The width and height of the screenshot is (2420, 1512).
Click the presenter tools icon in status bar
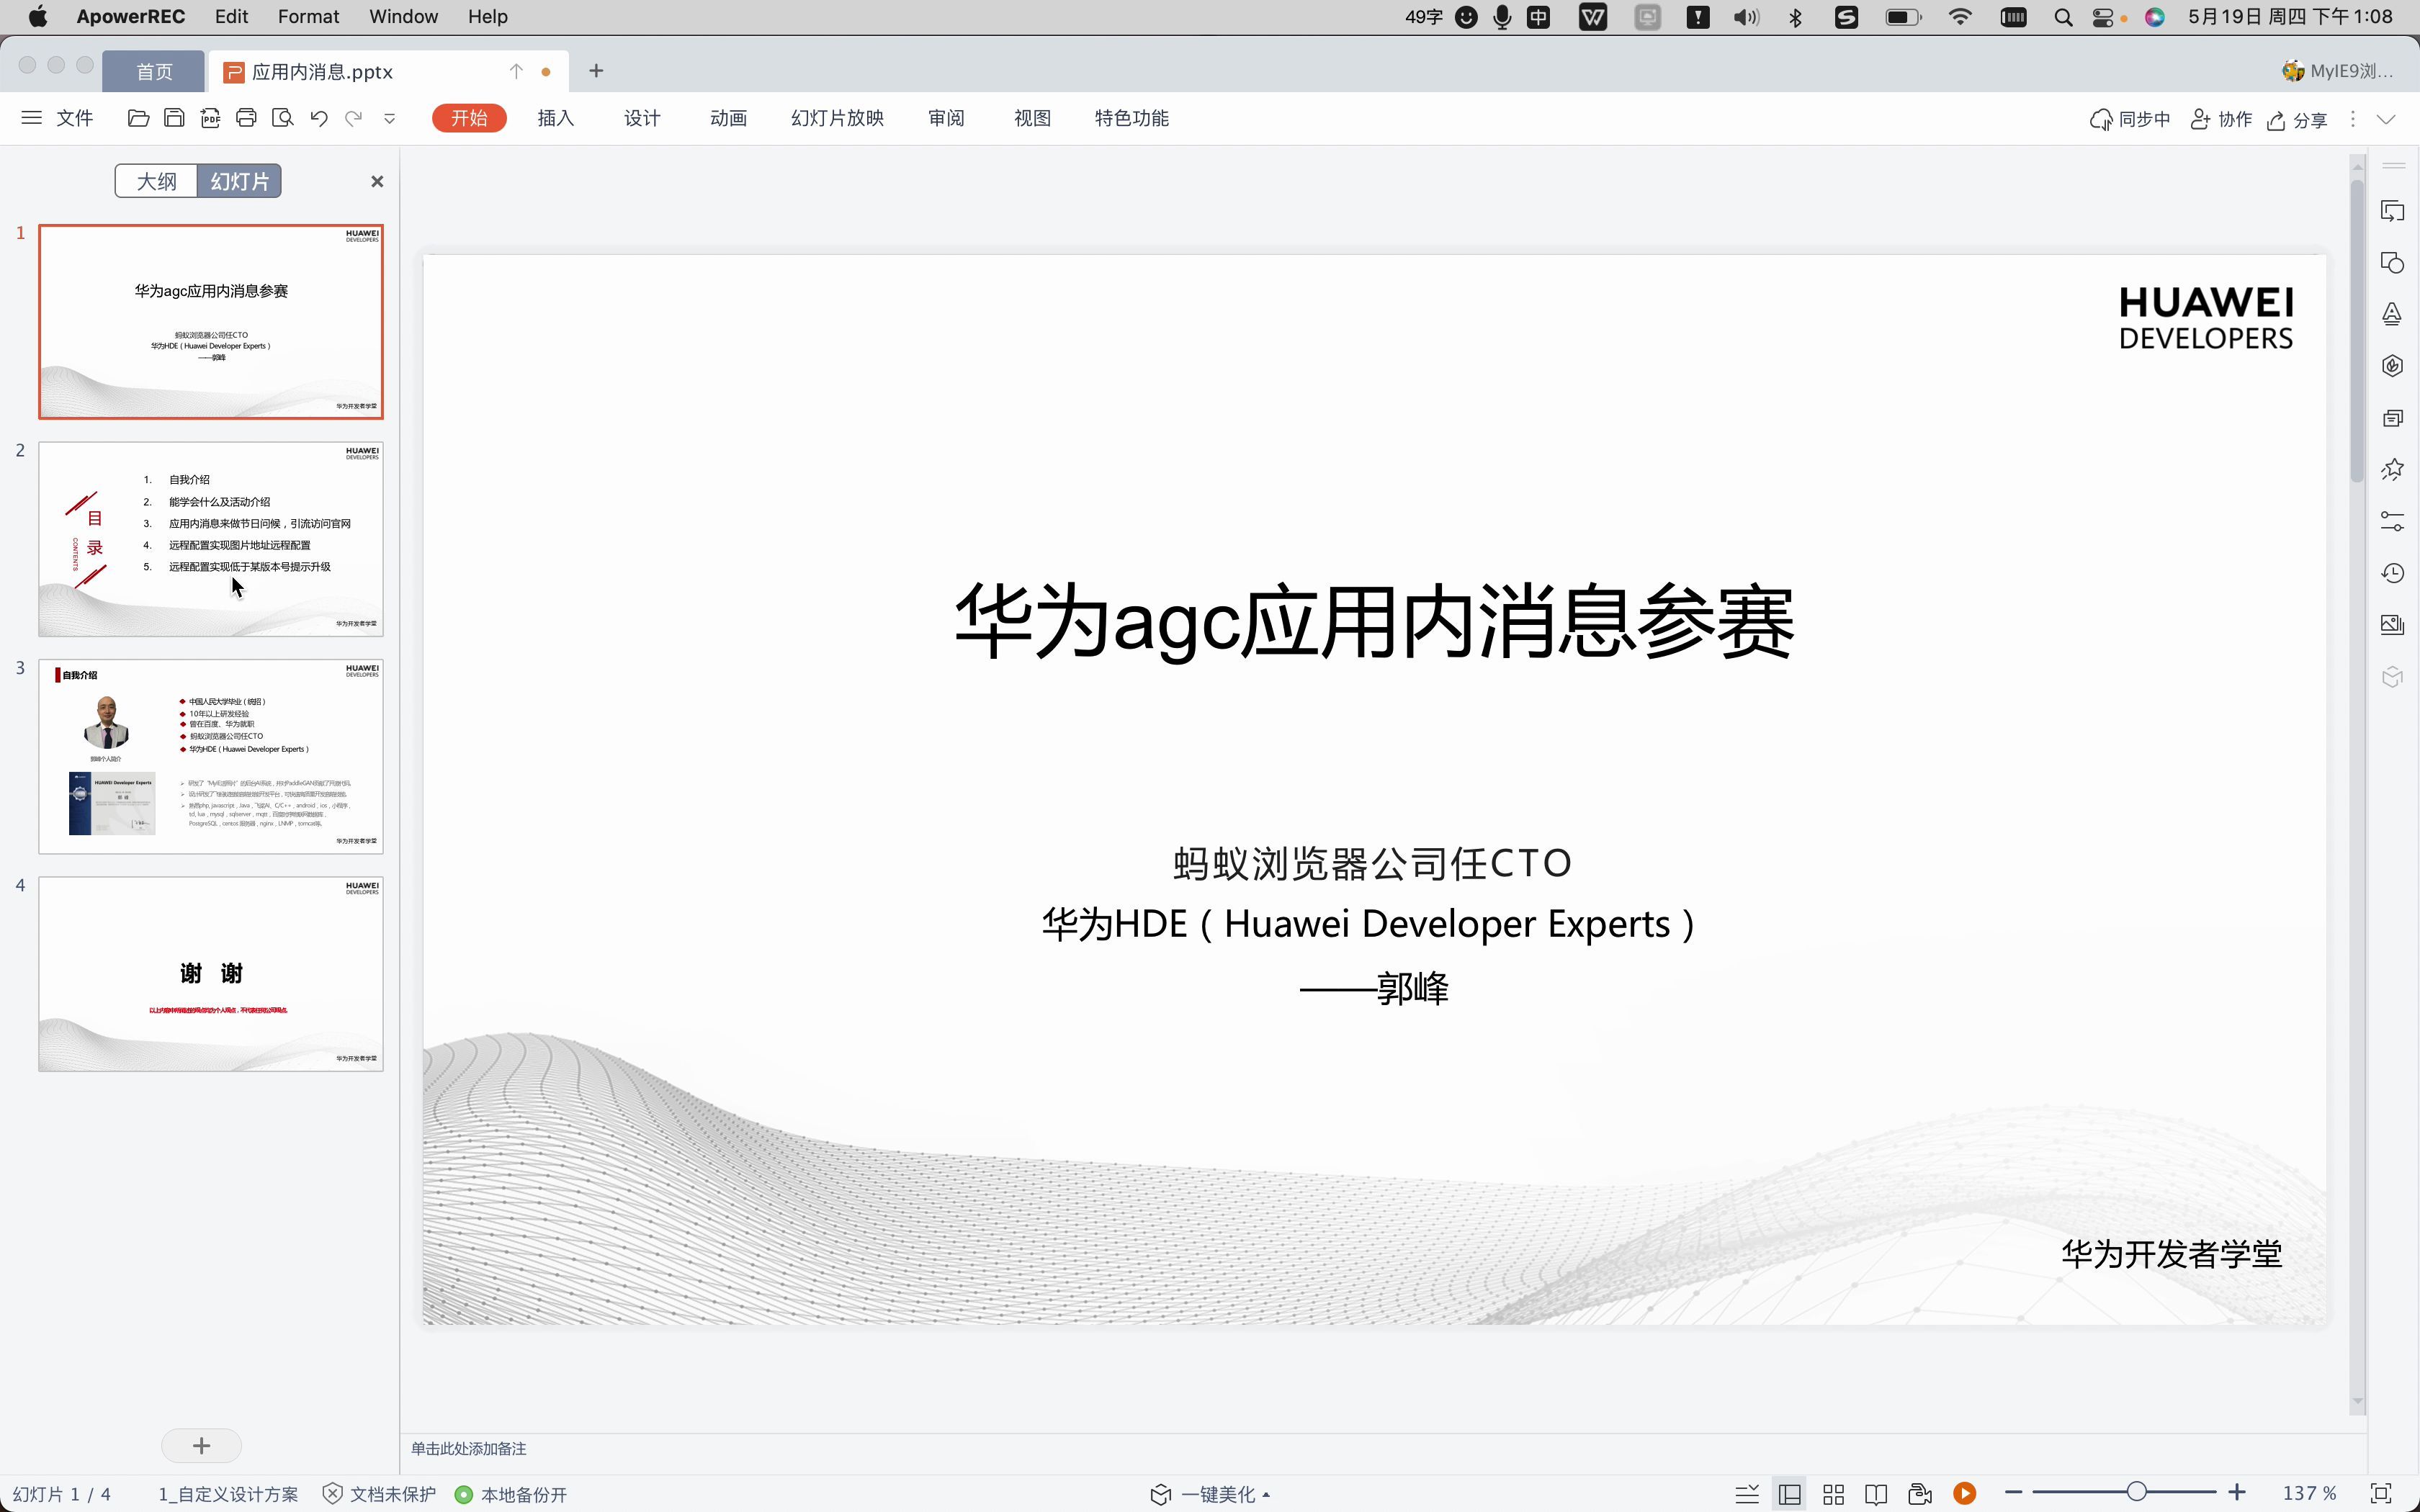pos(1920,1494)
